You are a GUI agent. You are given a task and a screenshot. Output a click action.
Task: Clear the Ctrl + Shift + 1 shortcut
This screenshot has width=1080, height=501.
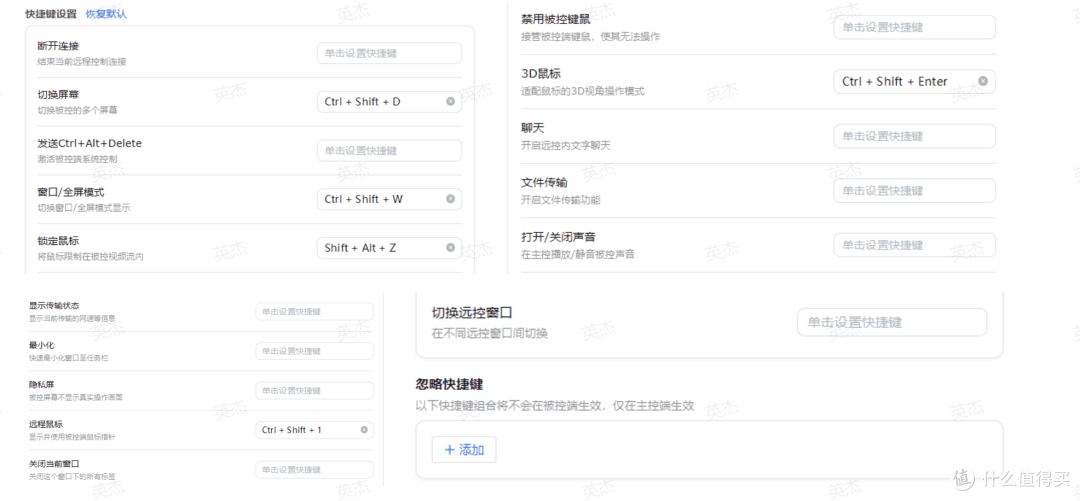364,429
